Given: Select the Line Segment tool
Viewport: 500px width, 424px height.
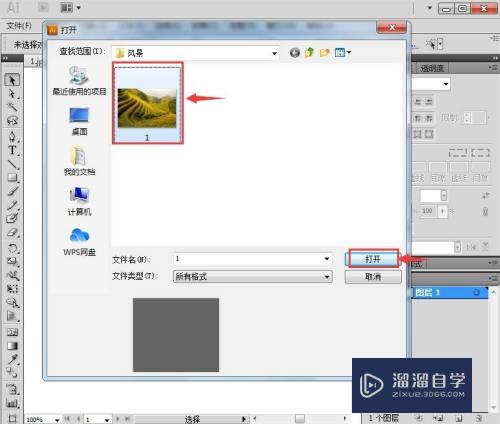Looking at the screenshot, I should click(x=12, y=164).
